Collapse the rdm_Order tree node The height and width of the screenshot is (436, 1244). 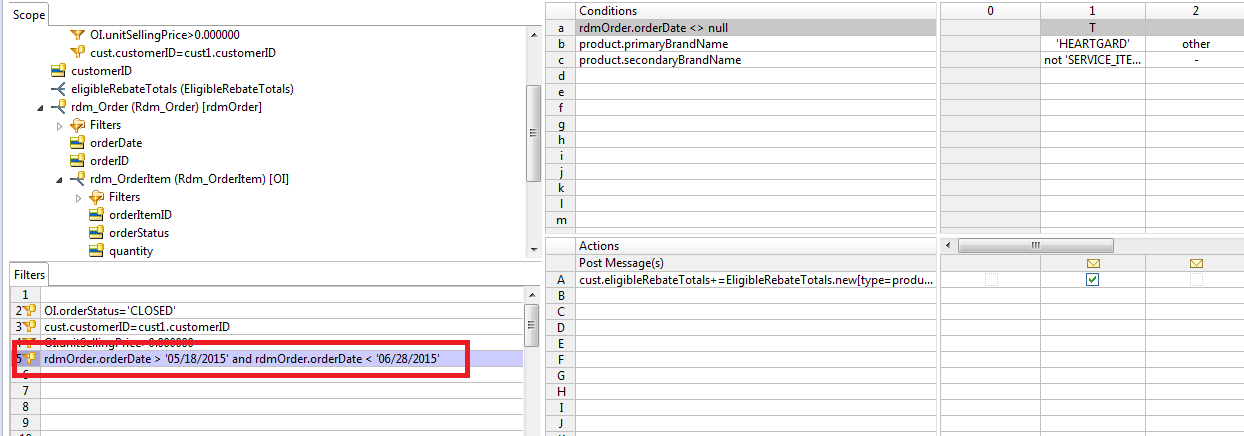[x=40, y=107]
